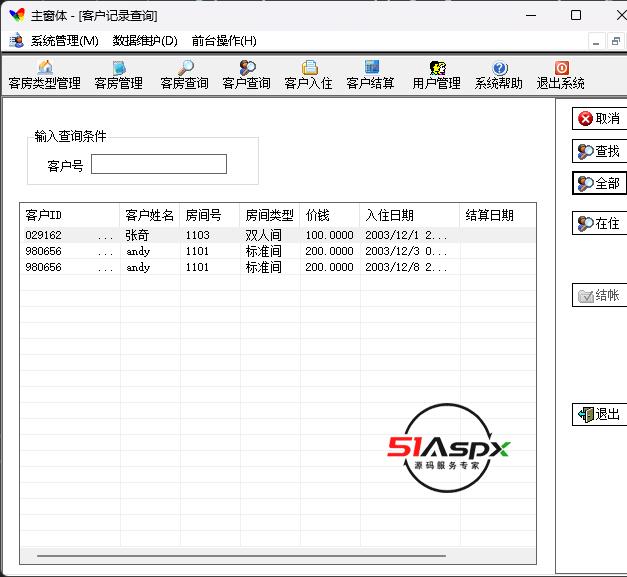This screenshot has width=627, height=577.
Task: Click the 查找 button
Action: pos(599,151)
